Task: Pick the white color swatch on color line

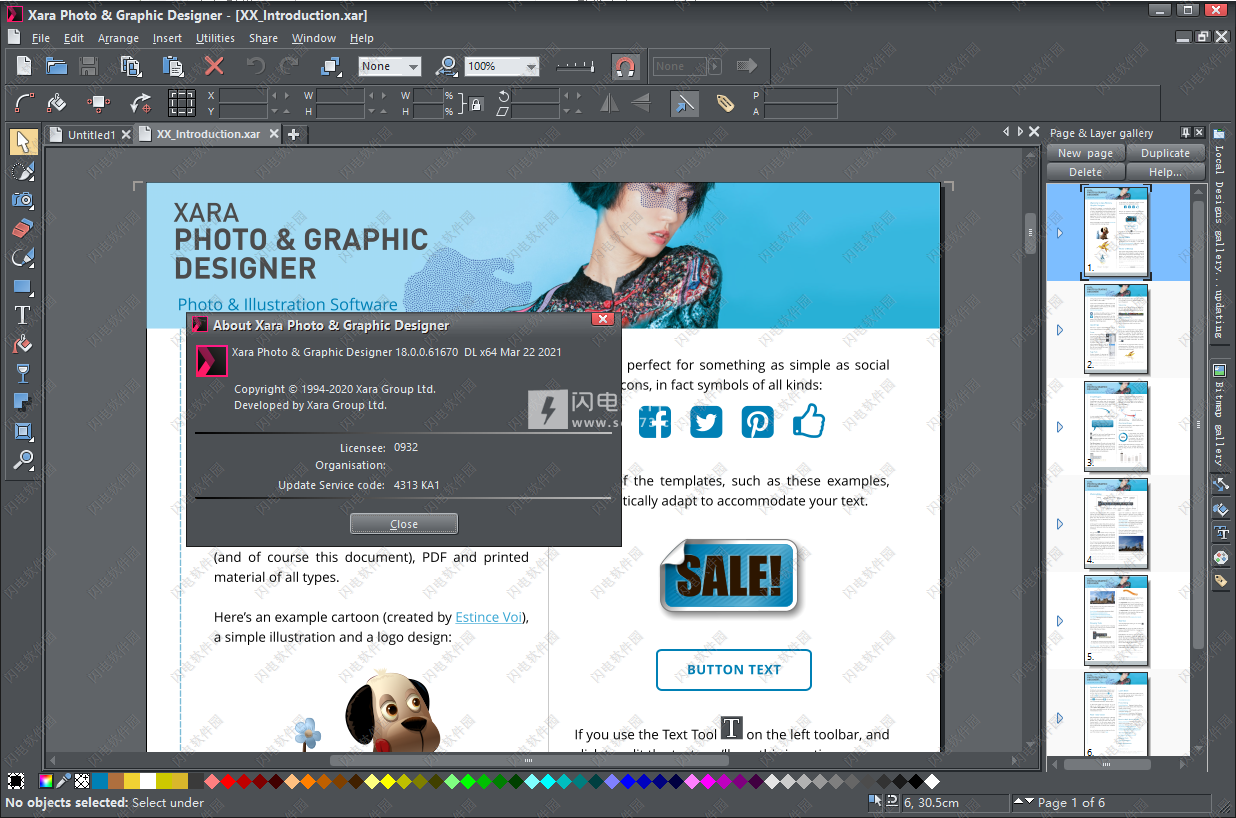Action: [148, 781]
